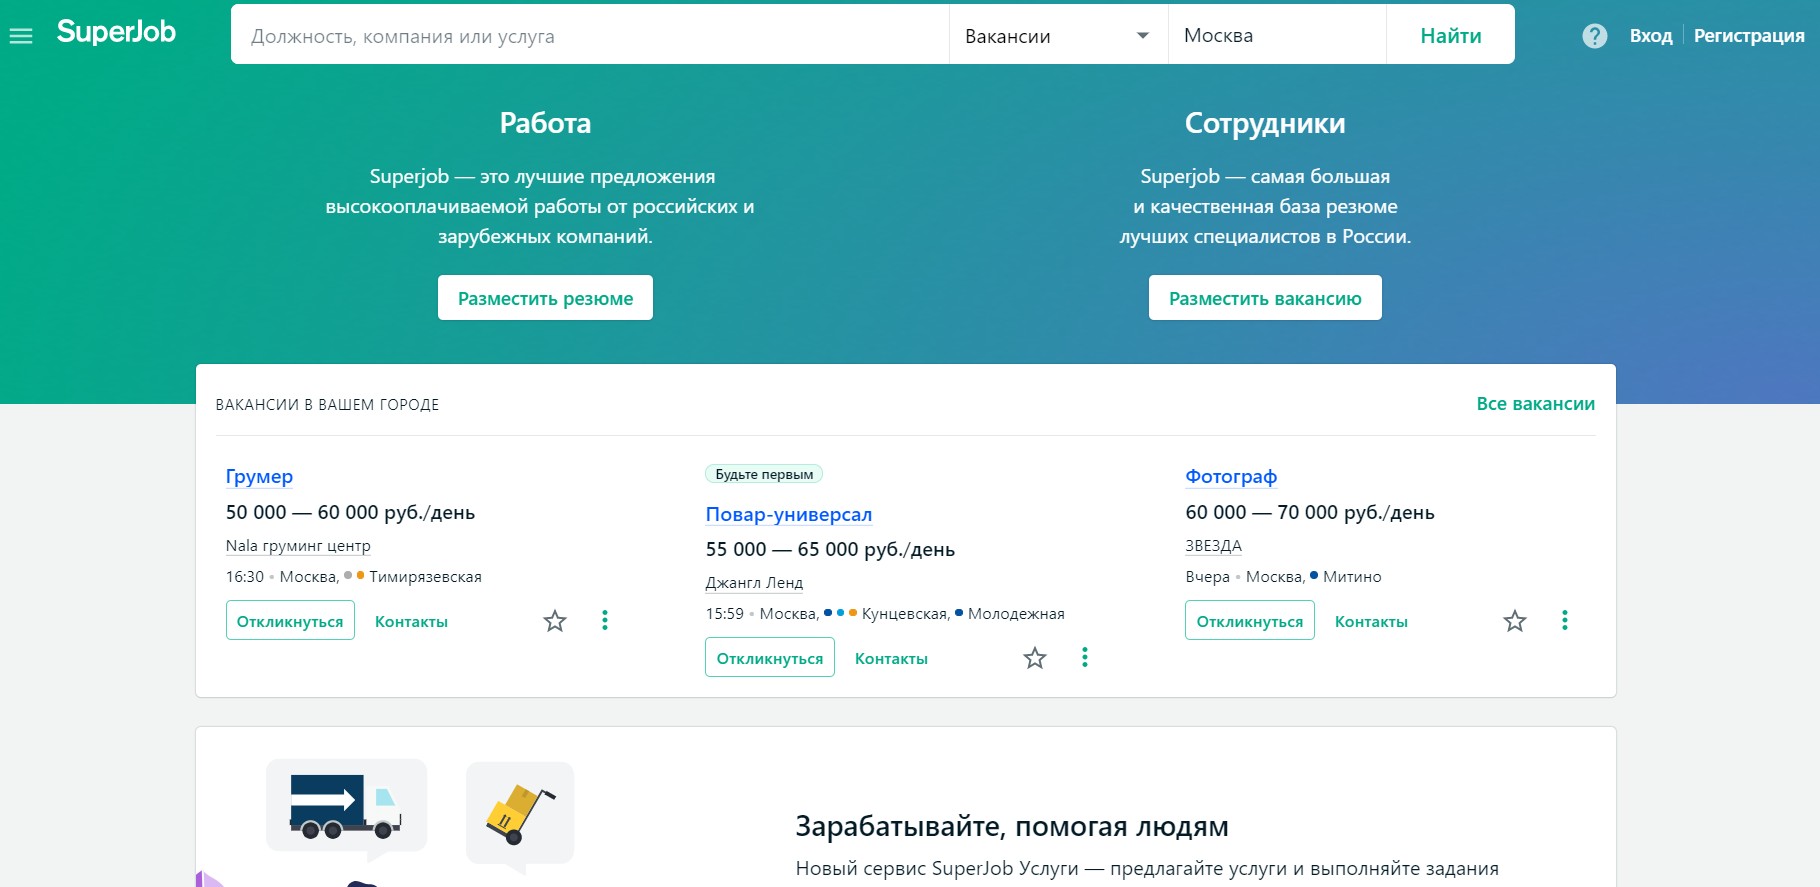Click the Тимирязевская metro station text
The image size is (1820, 887).
[x=425, y=577]
